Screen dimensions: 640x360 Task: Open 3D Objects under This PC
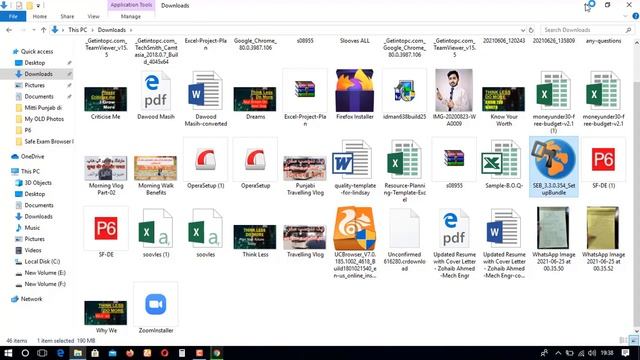(x=38, y=183)
